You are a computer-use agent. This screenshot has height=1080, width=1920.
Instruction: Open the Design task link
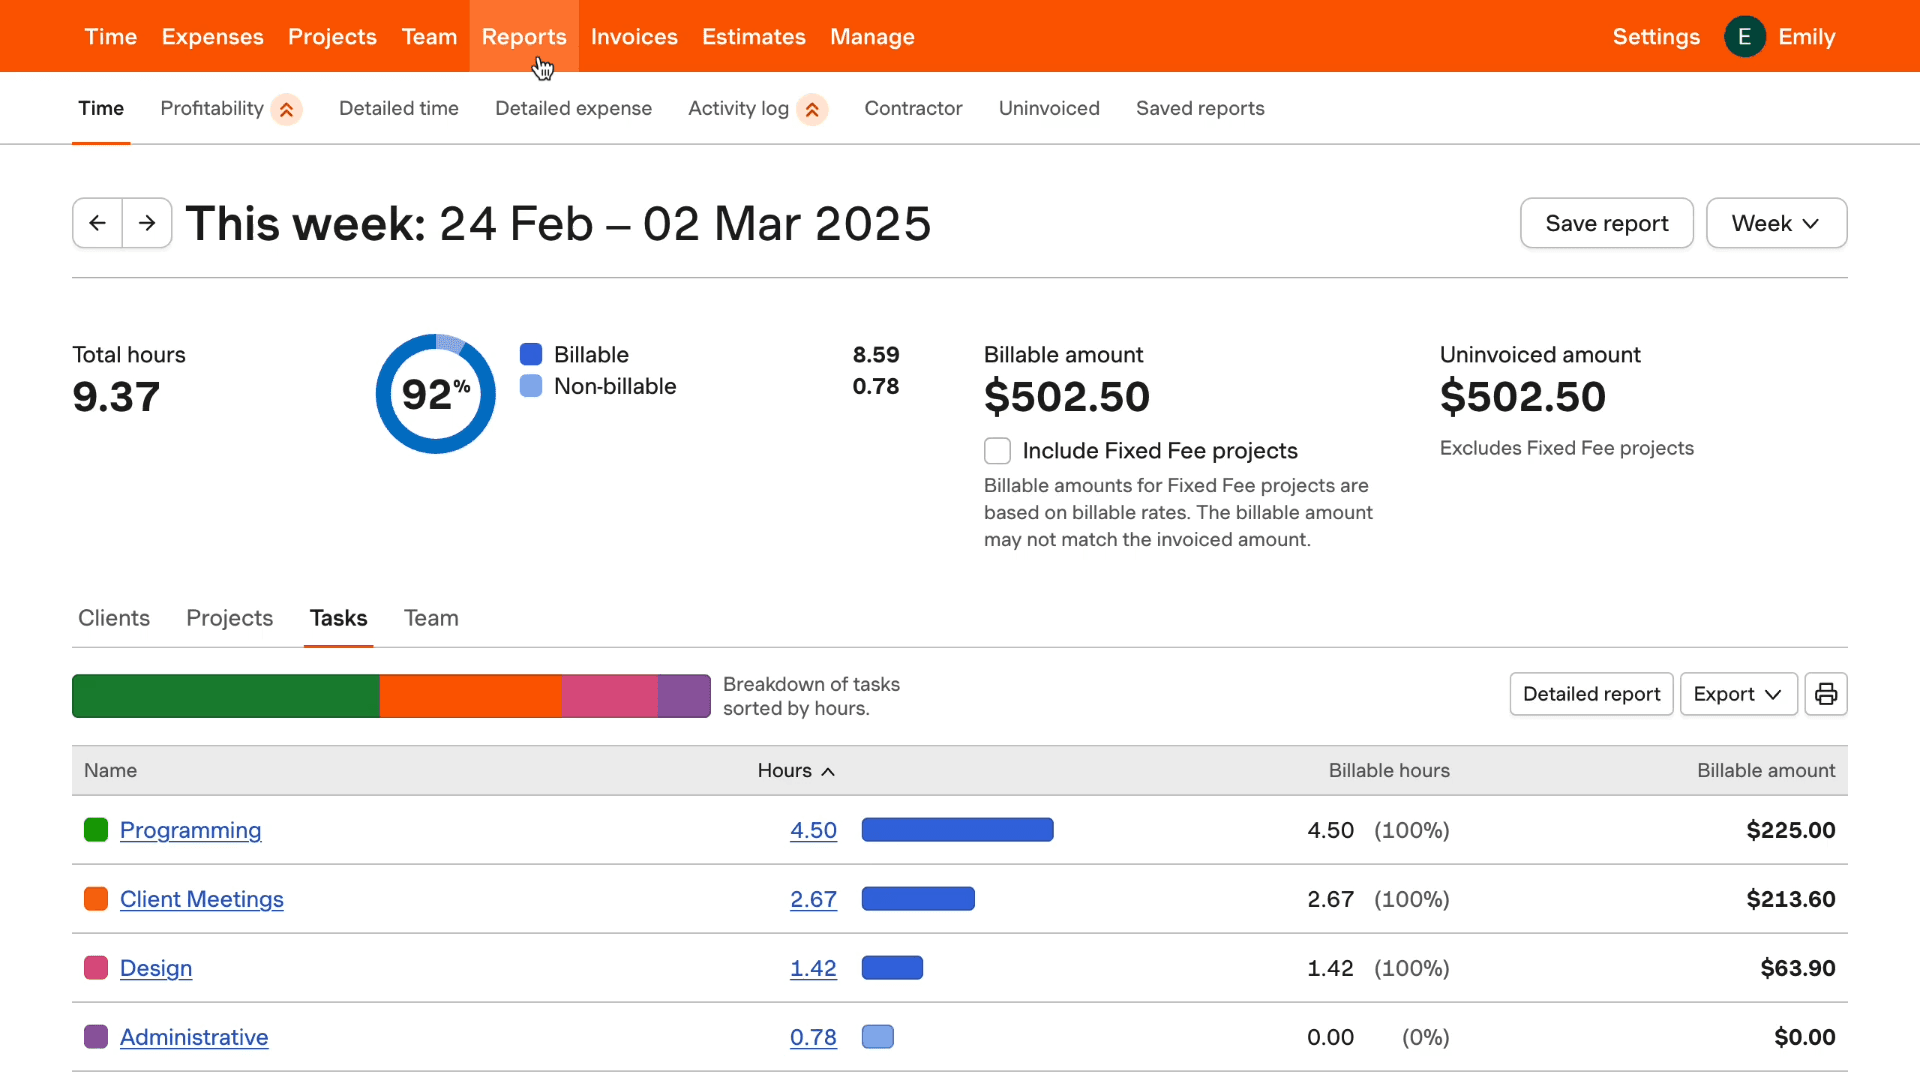(x=156, y=968)
